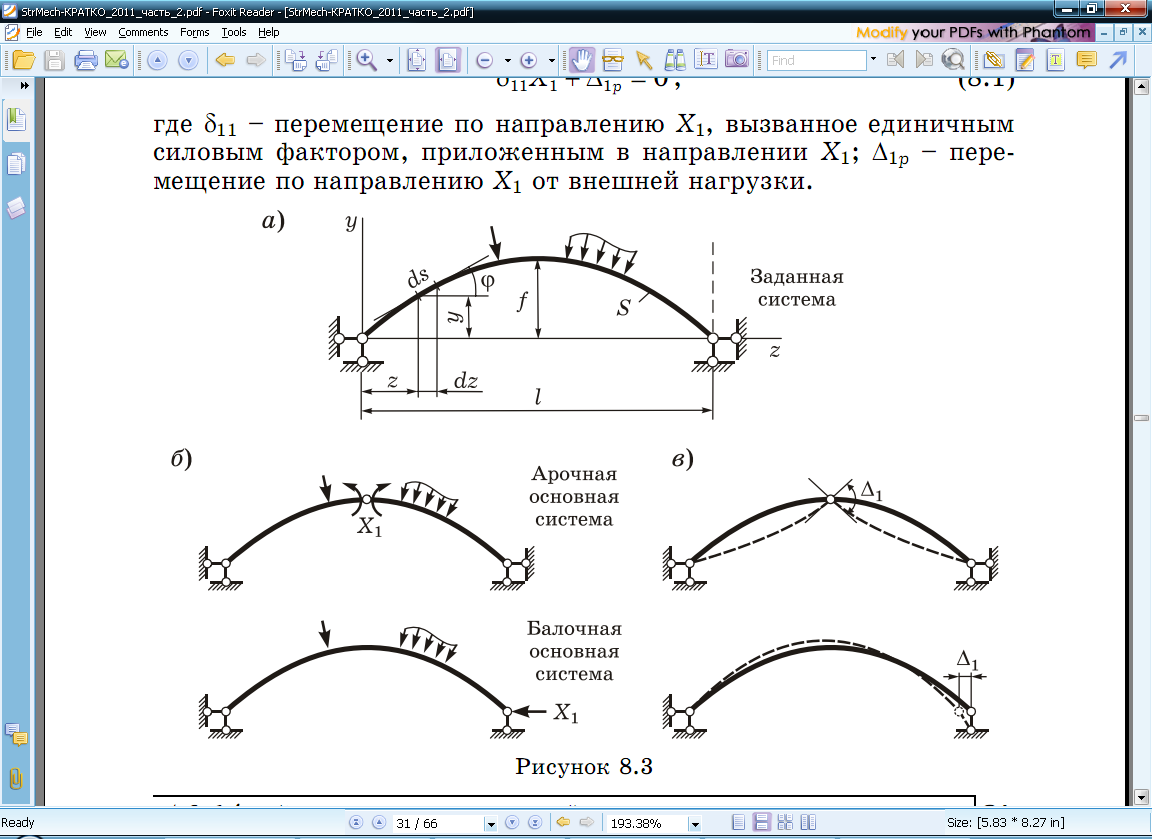Go to previous view in status bar
1152x839 pixels.
click(564, 823)
